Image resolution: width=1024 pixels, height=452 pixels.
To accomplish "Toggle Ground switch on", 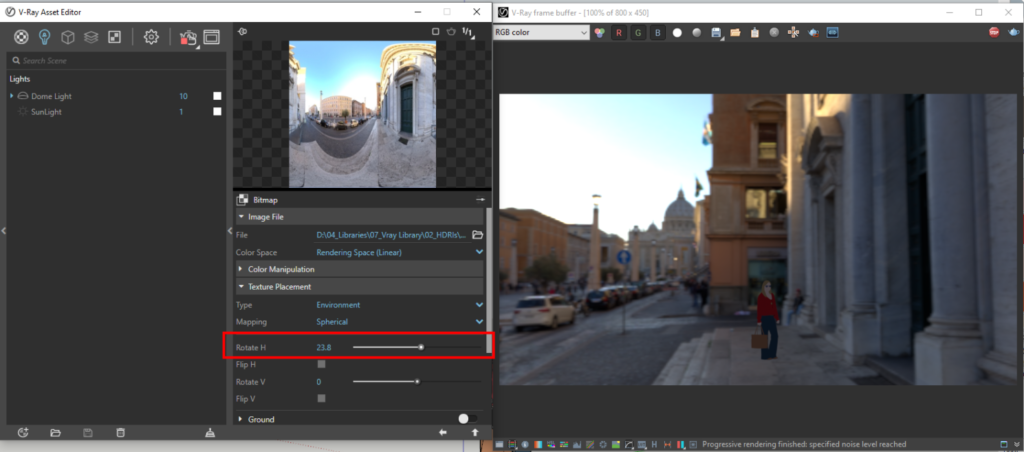I will click(x=467, y=418).
